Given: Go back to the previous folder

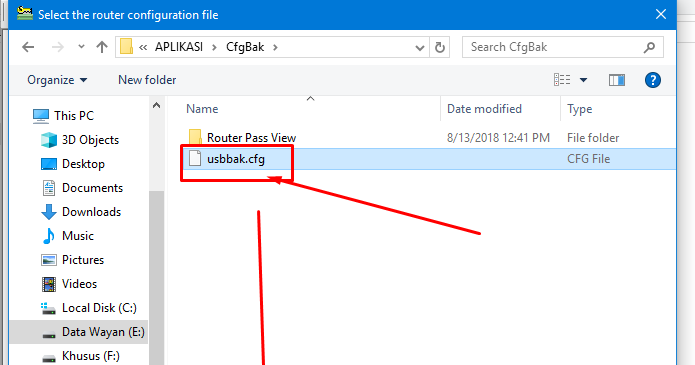Looking at the screenshot, I should coord(28,47).
